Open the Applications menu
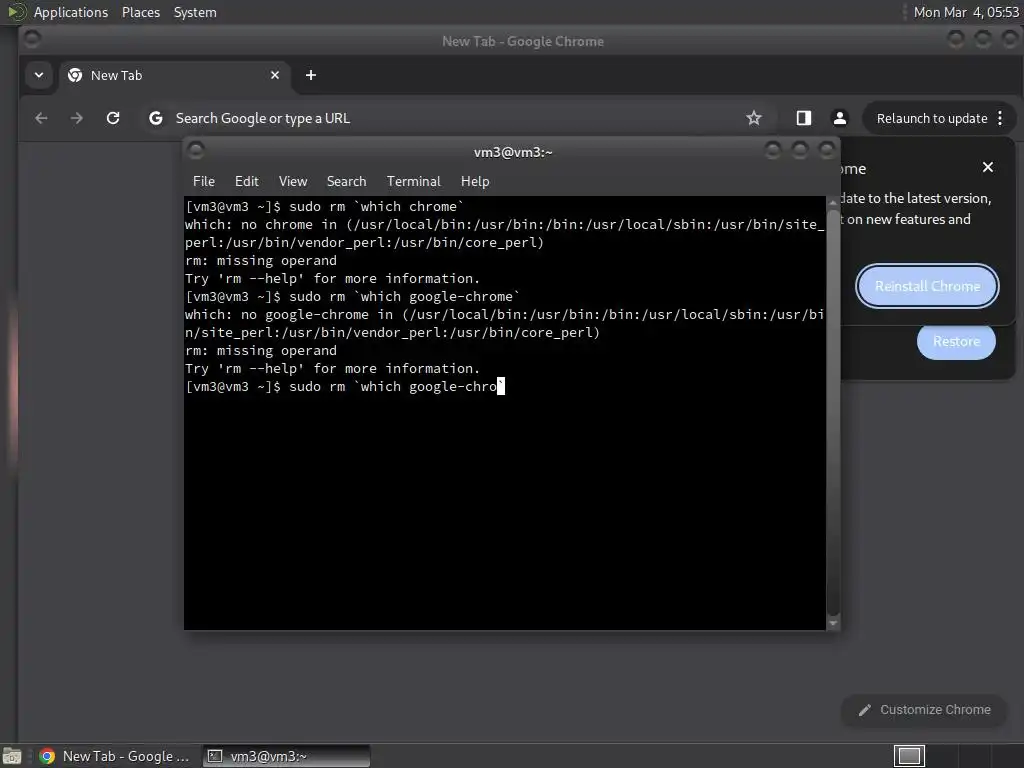 (x=71, y=12)
